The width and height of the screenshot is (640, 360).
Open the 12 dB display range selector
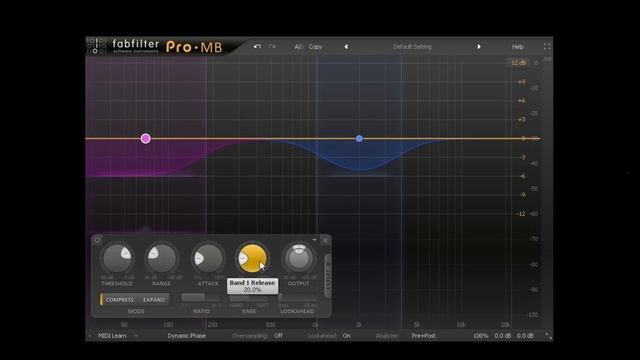tap(518, 63)
